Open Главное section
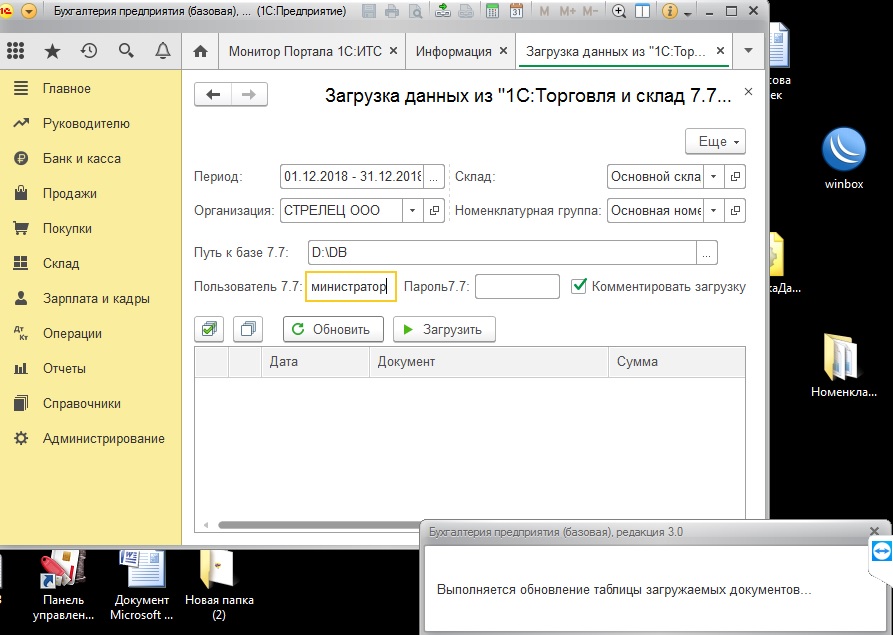The width and height of the screenshot is (893, 635). tap(91, 88)
